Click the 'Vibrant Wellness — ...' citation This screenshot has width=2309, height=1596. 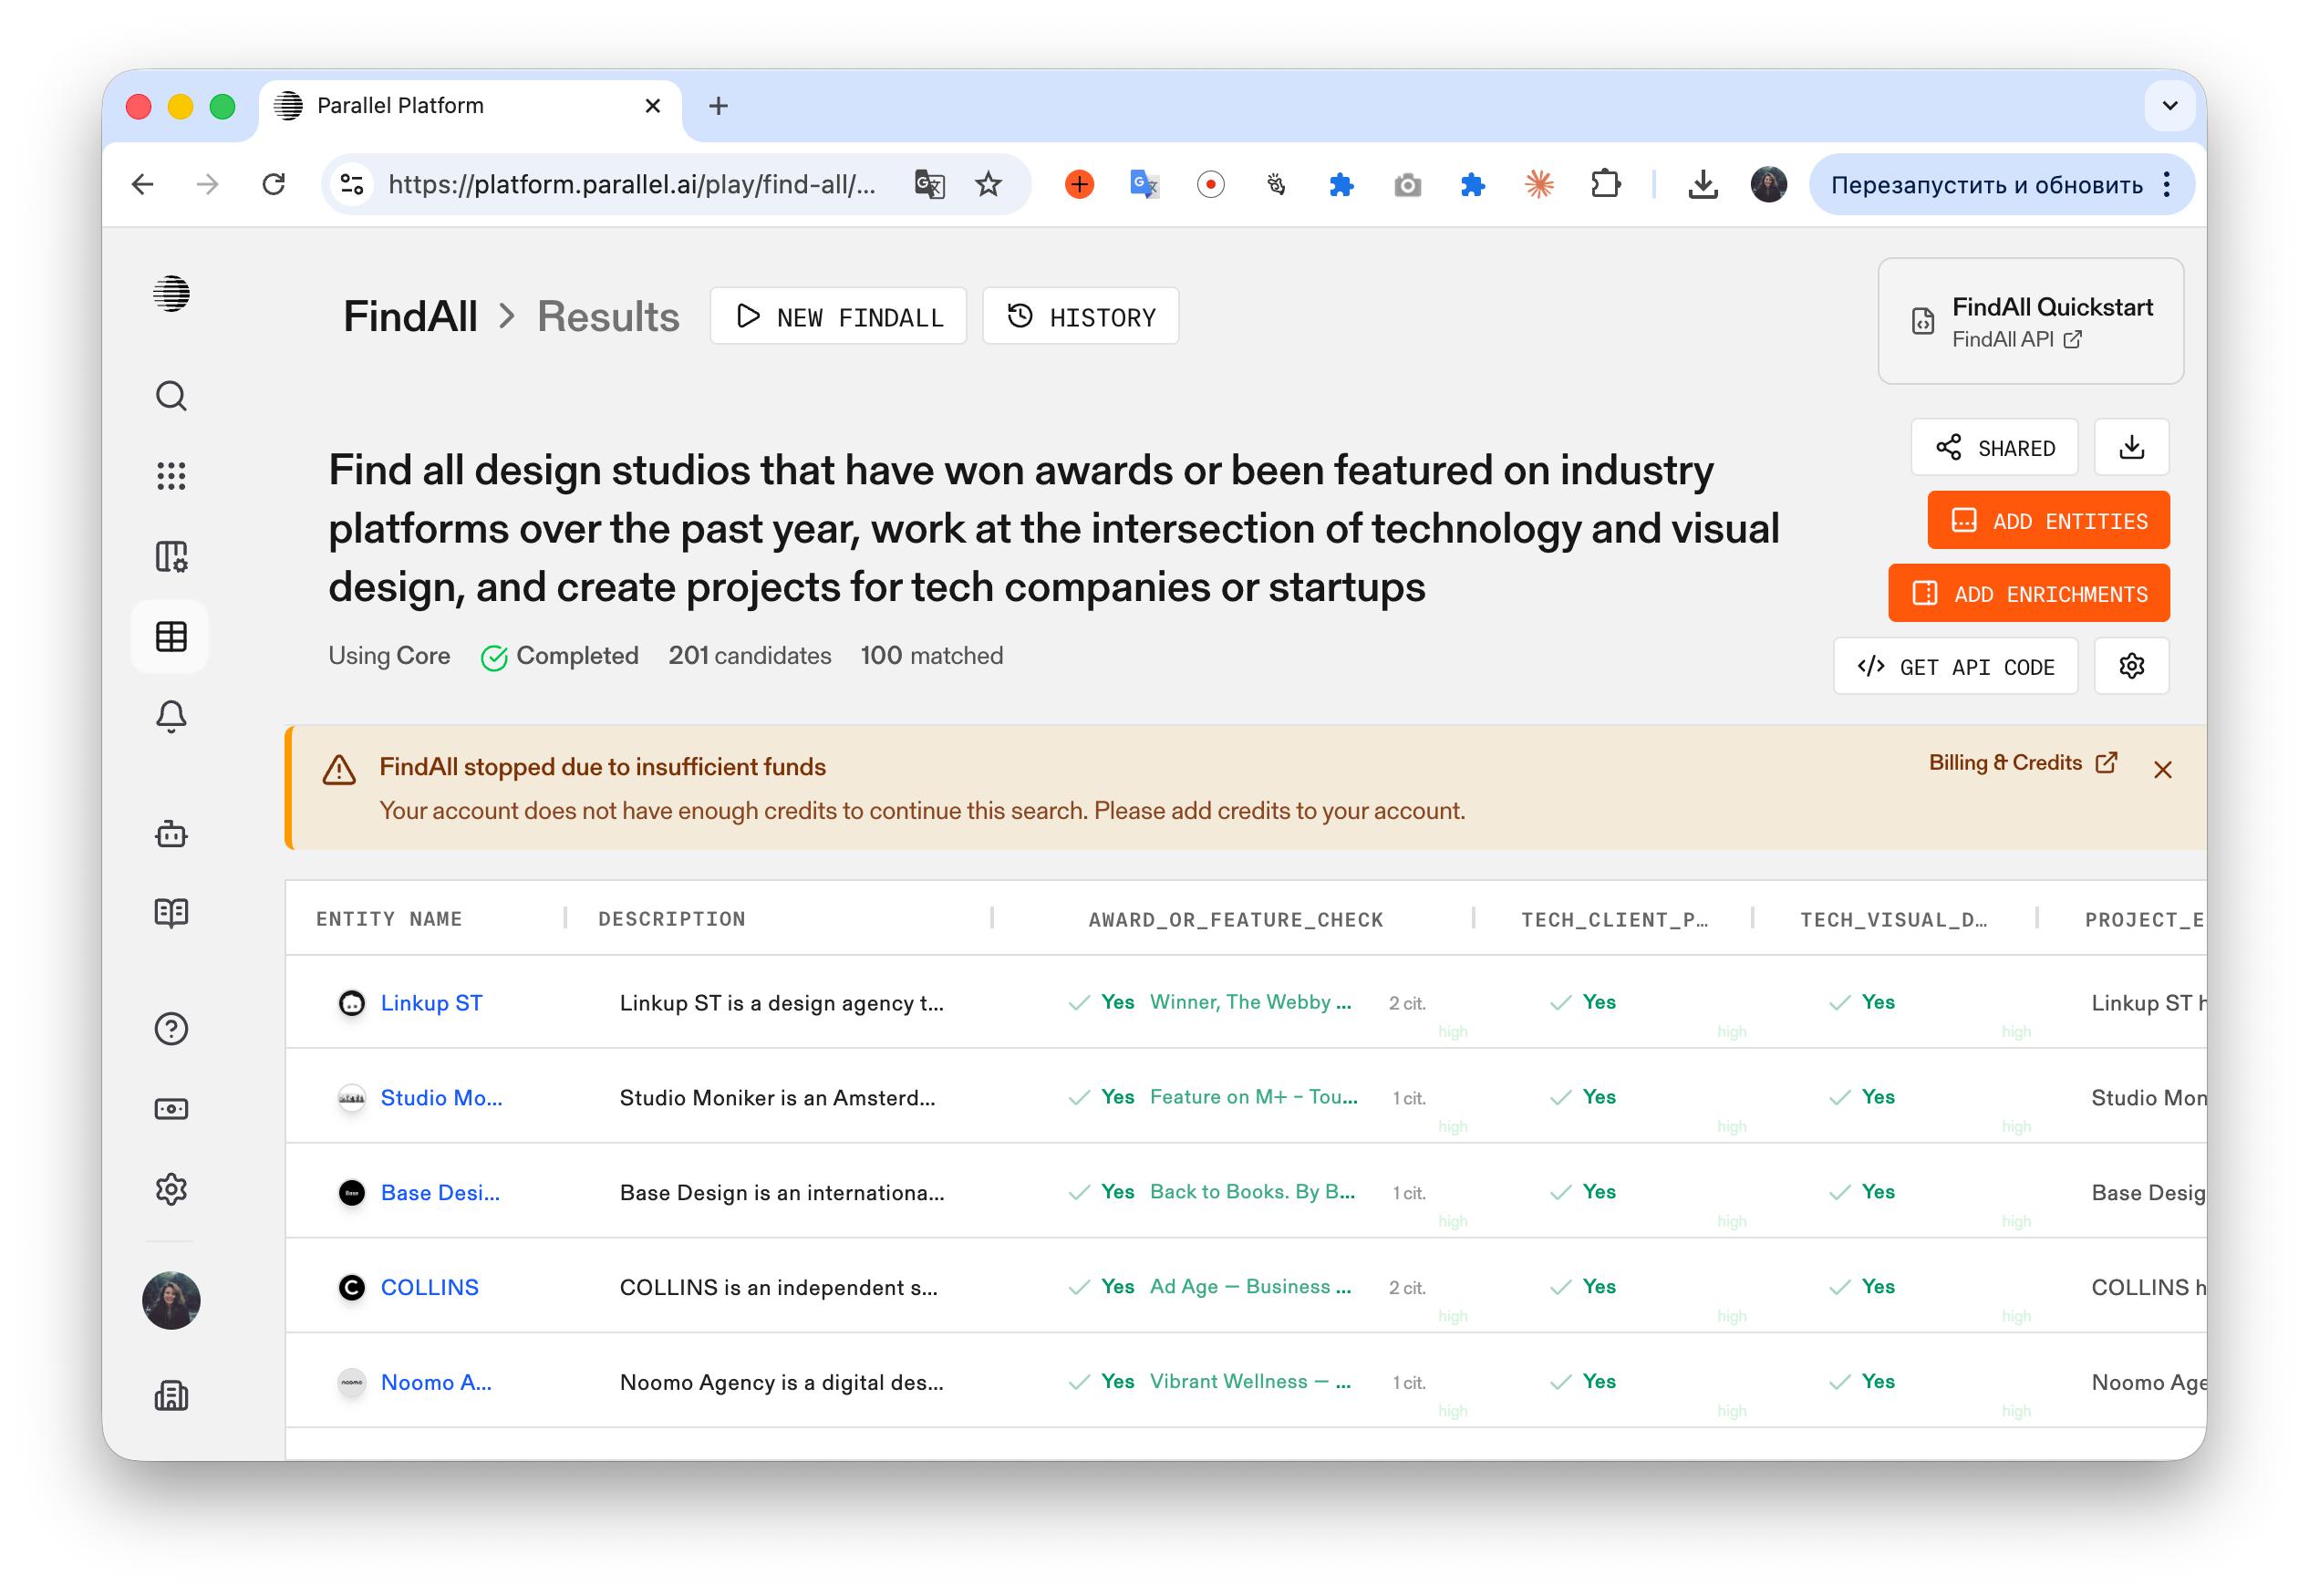pos(1250,1382)
